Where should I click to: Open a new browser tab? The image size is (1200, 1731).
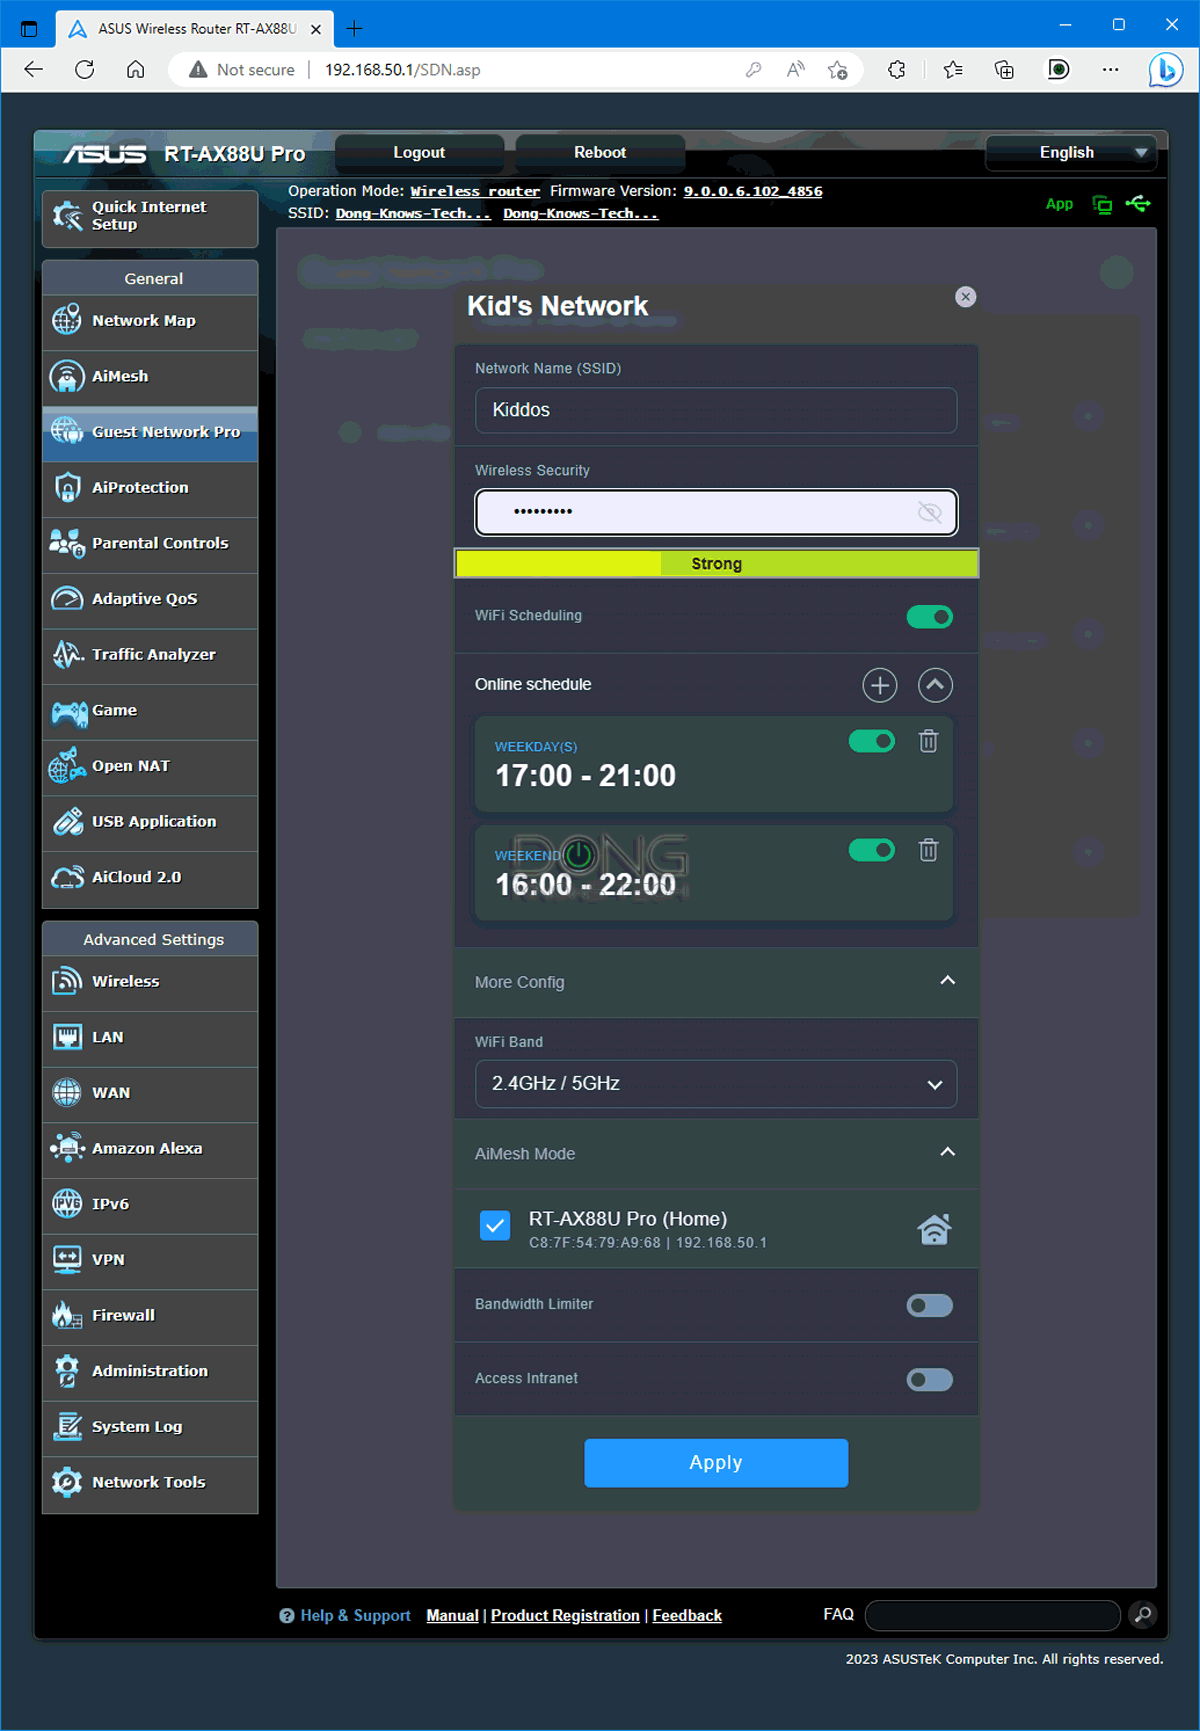pos(354,28)
